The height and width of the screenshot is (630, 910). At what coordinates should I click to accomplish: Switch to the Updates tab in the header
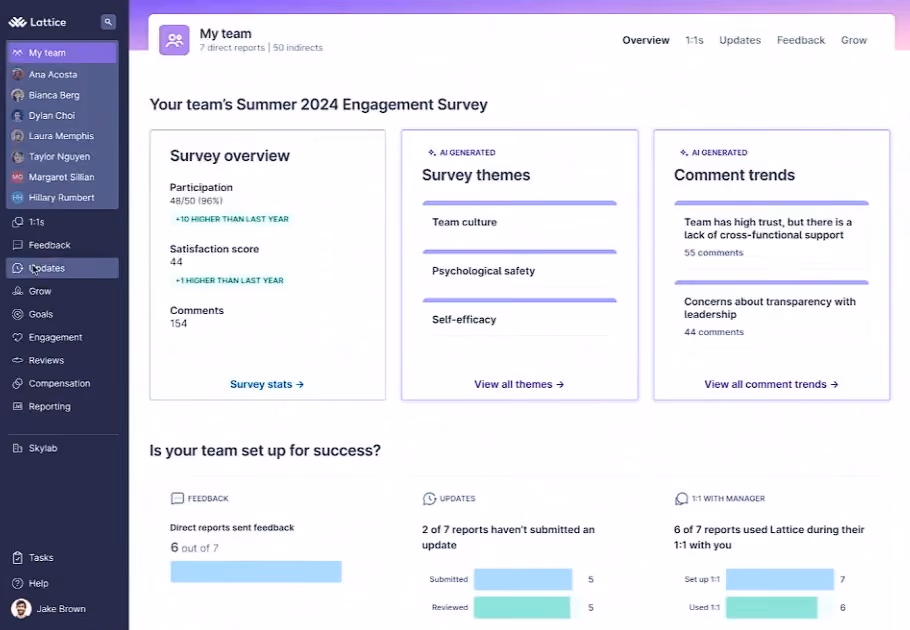point(740,40)
